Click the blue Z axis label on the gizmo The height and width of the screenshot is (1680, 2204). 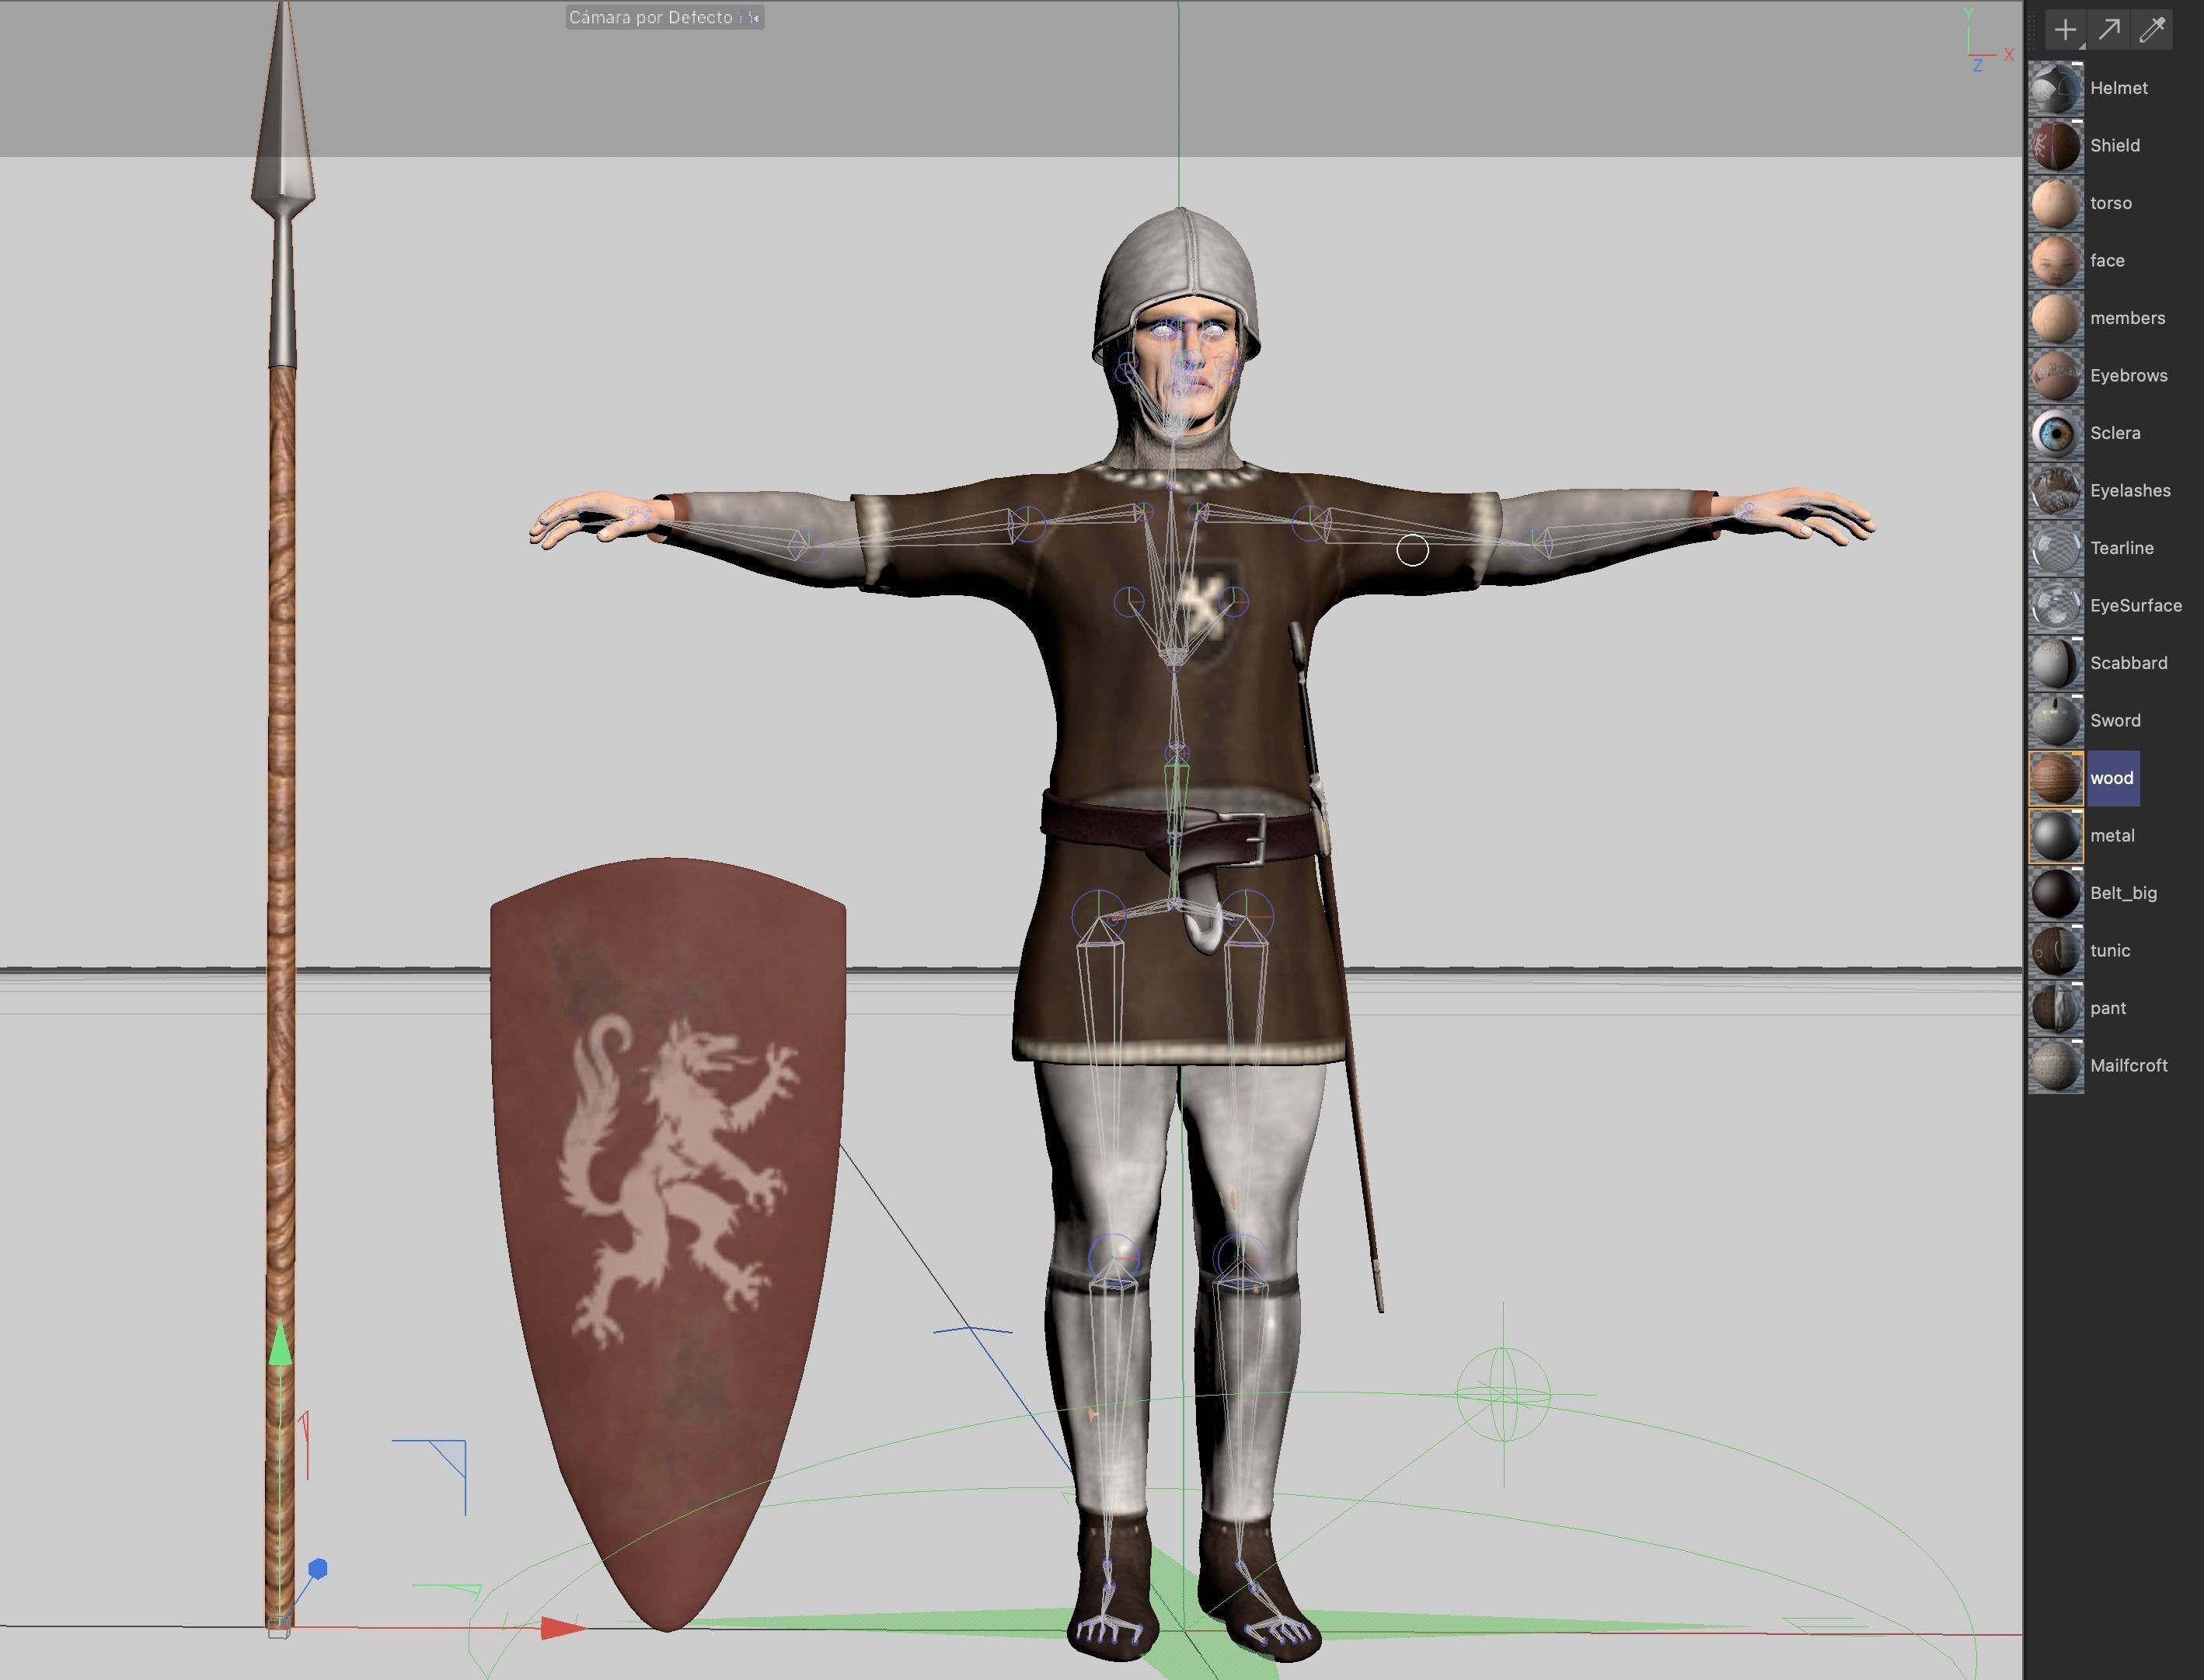coord(1978,66)
